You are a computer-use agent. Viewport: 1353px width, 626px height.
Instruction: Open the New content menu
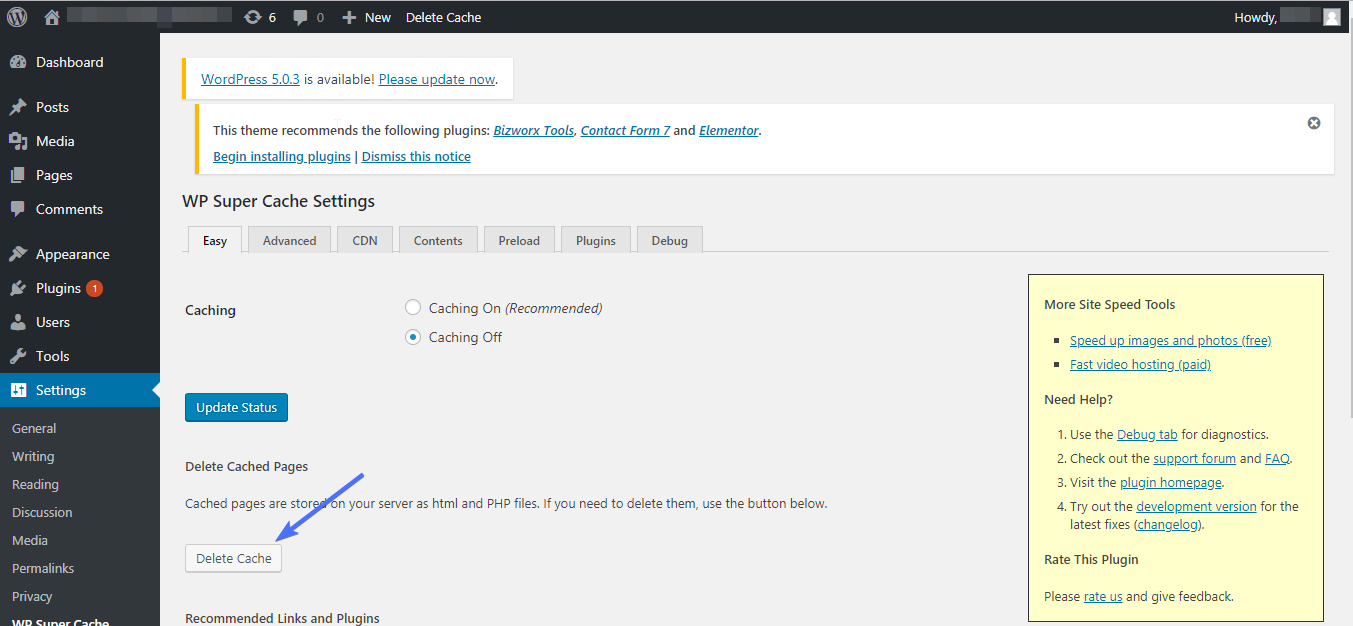pos(367,17)
